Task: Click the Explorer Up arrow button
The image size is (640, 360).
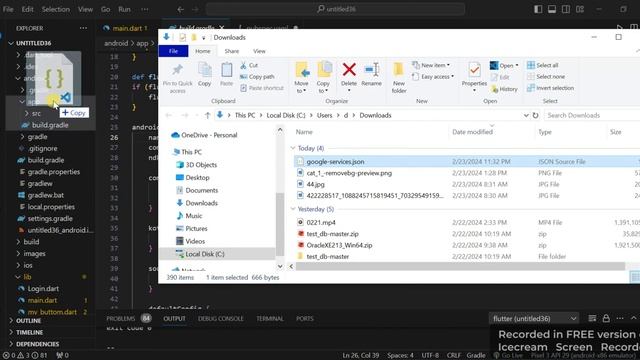Action: click(207, 116)
